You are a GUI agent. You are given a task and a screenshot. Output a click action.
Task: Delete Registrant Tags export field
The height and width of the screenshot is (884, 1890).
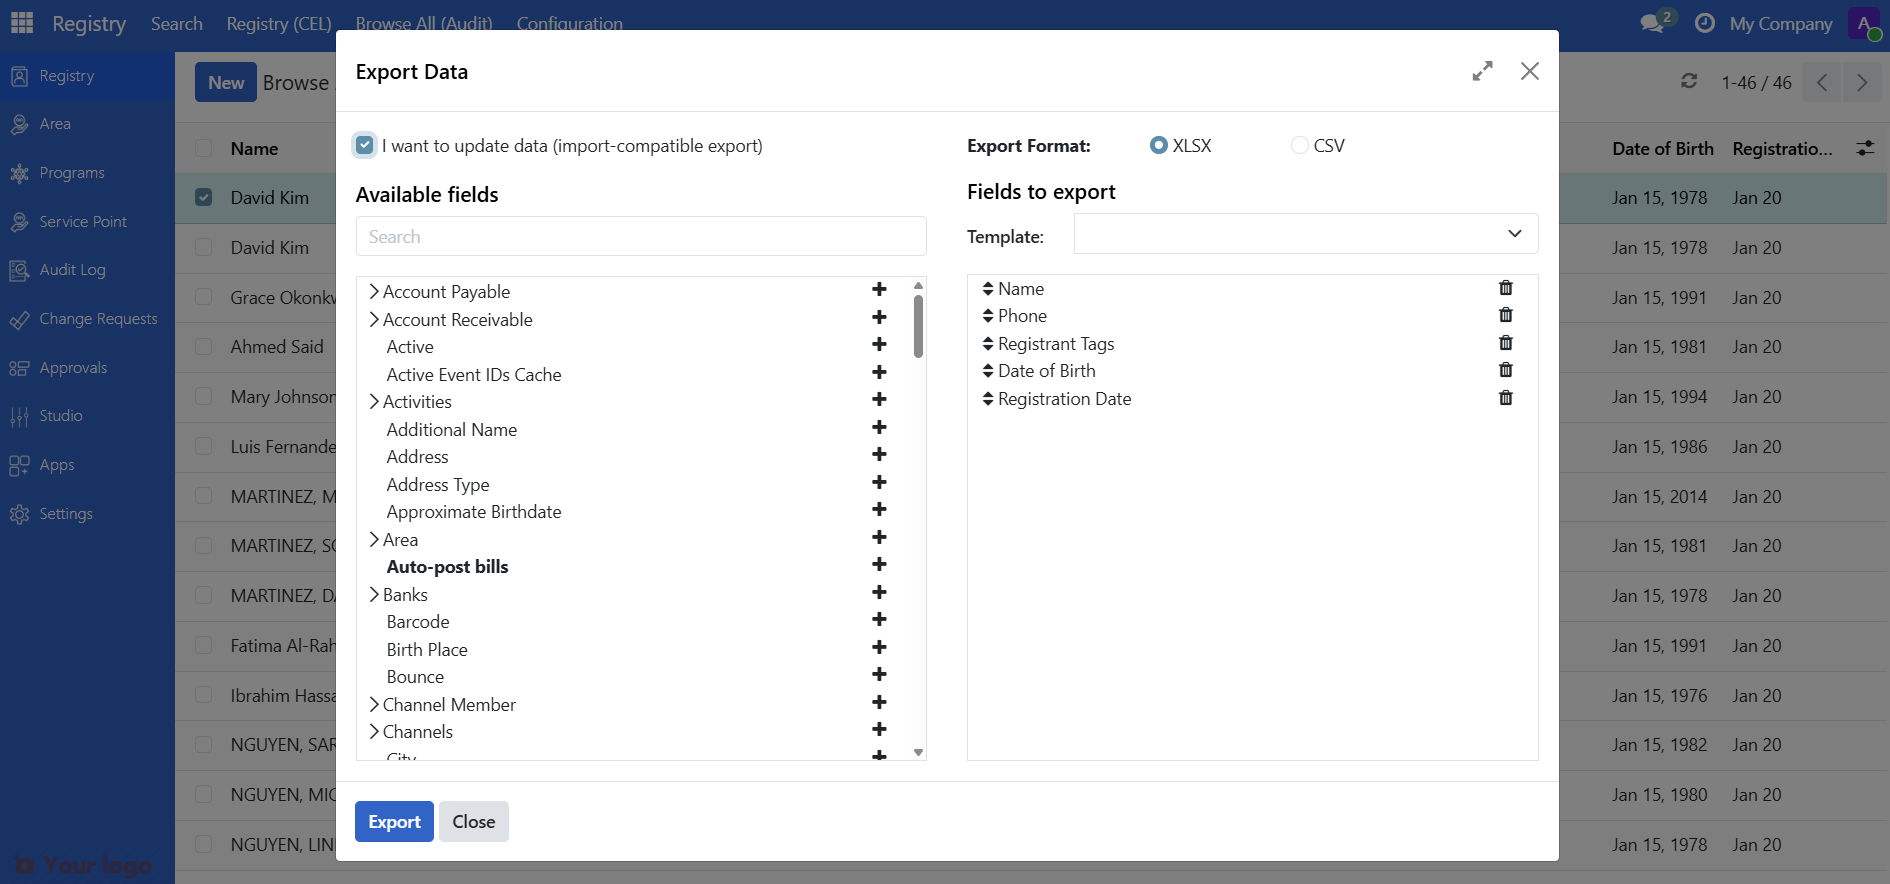[1506, 343]
